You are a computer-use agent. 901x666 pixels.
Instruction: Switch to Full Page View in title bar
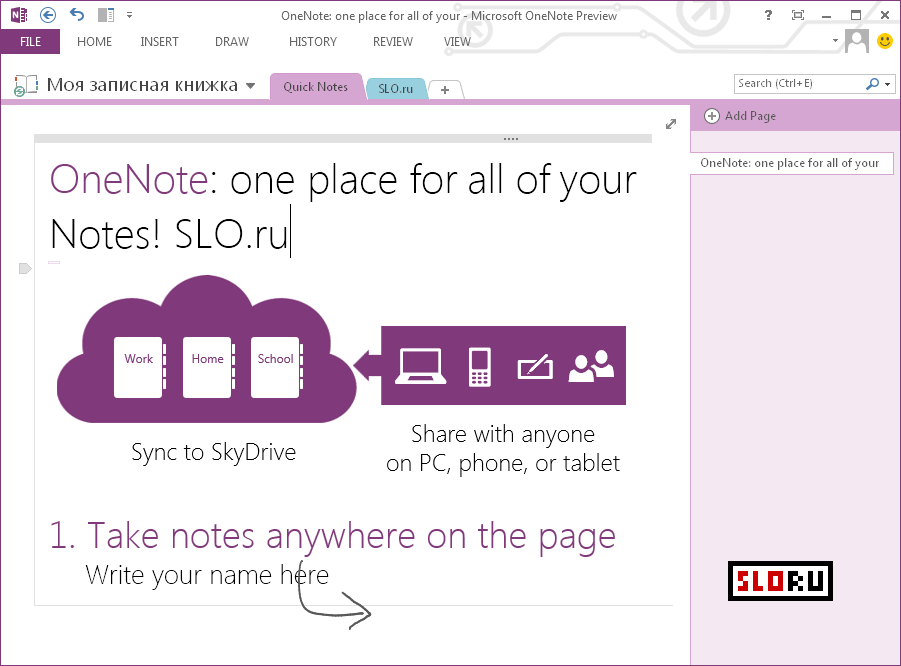pyautogui.click(x=798, y=15)
